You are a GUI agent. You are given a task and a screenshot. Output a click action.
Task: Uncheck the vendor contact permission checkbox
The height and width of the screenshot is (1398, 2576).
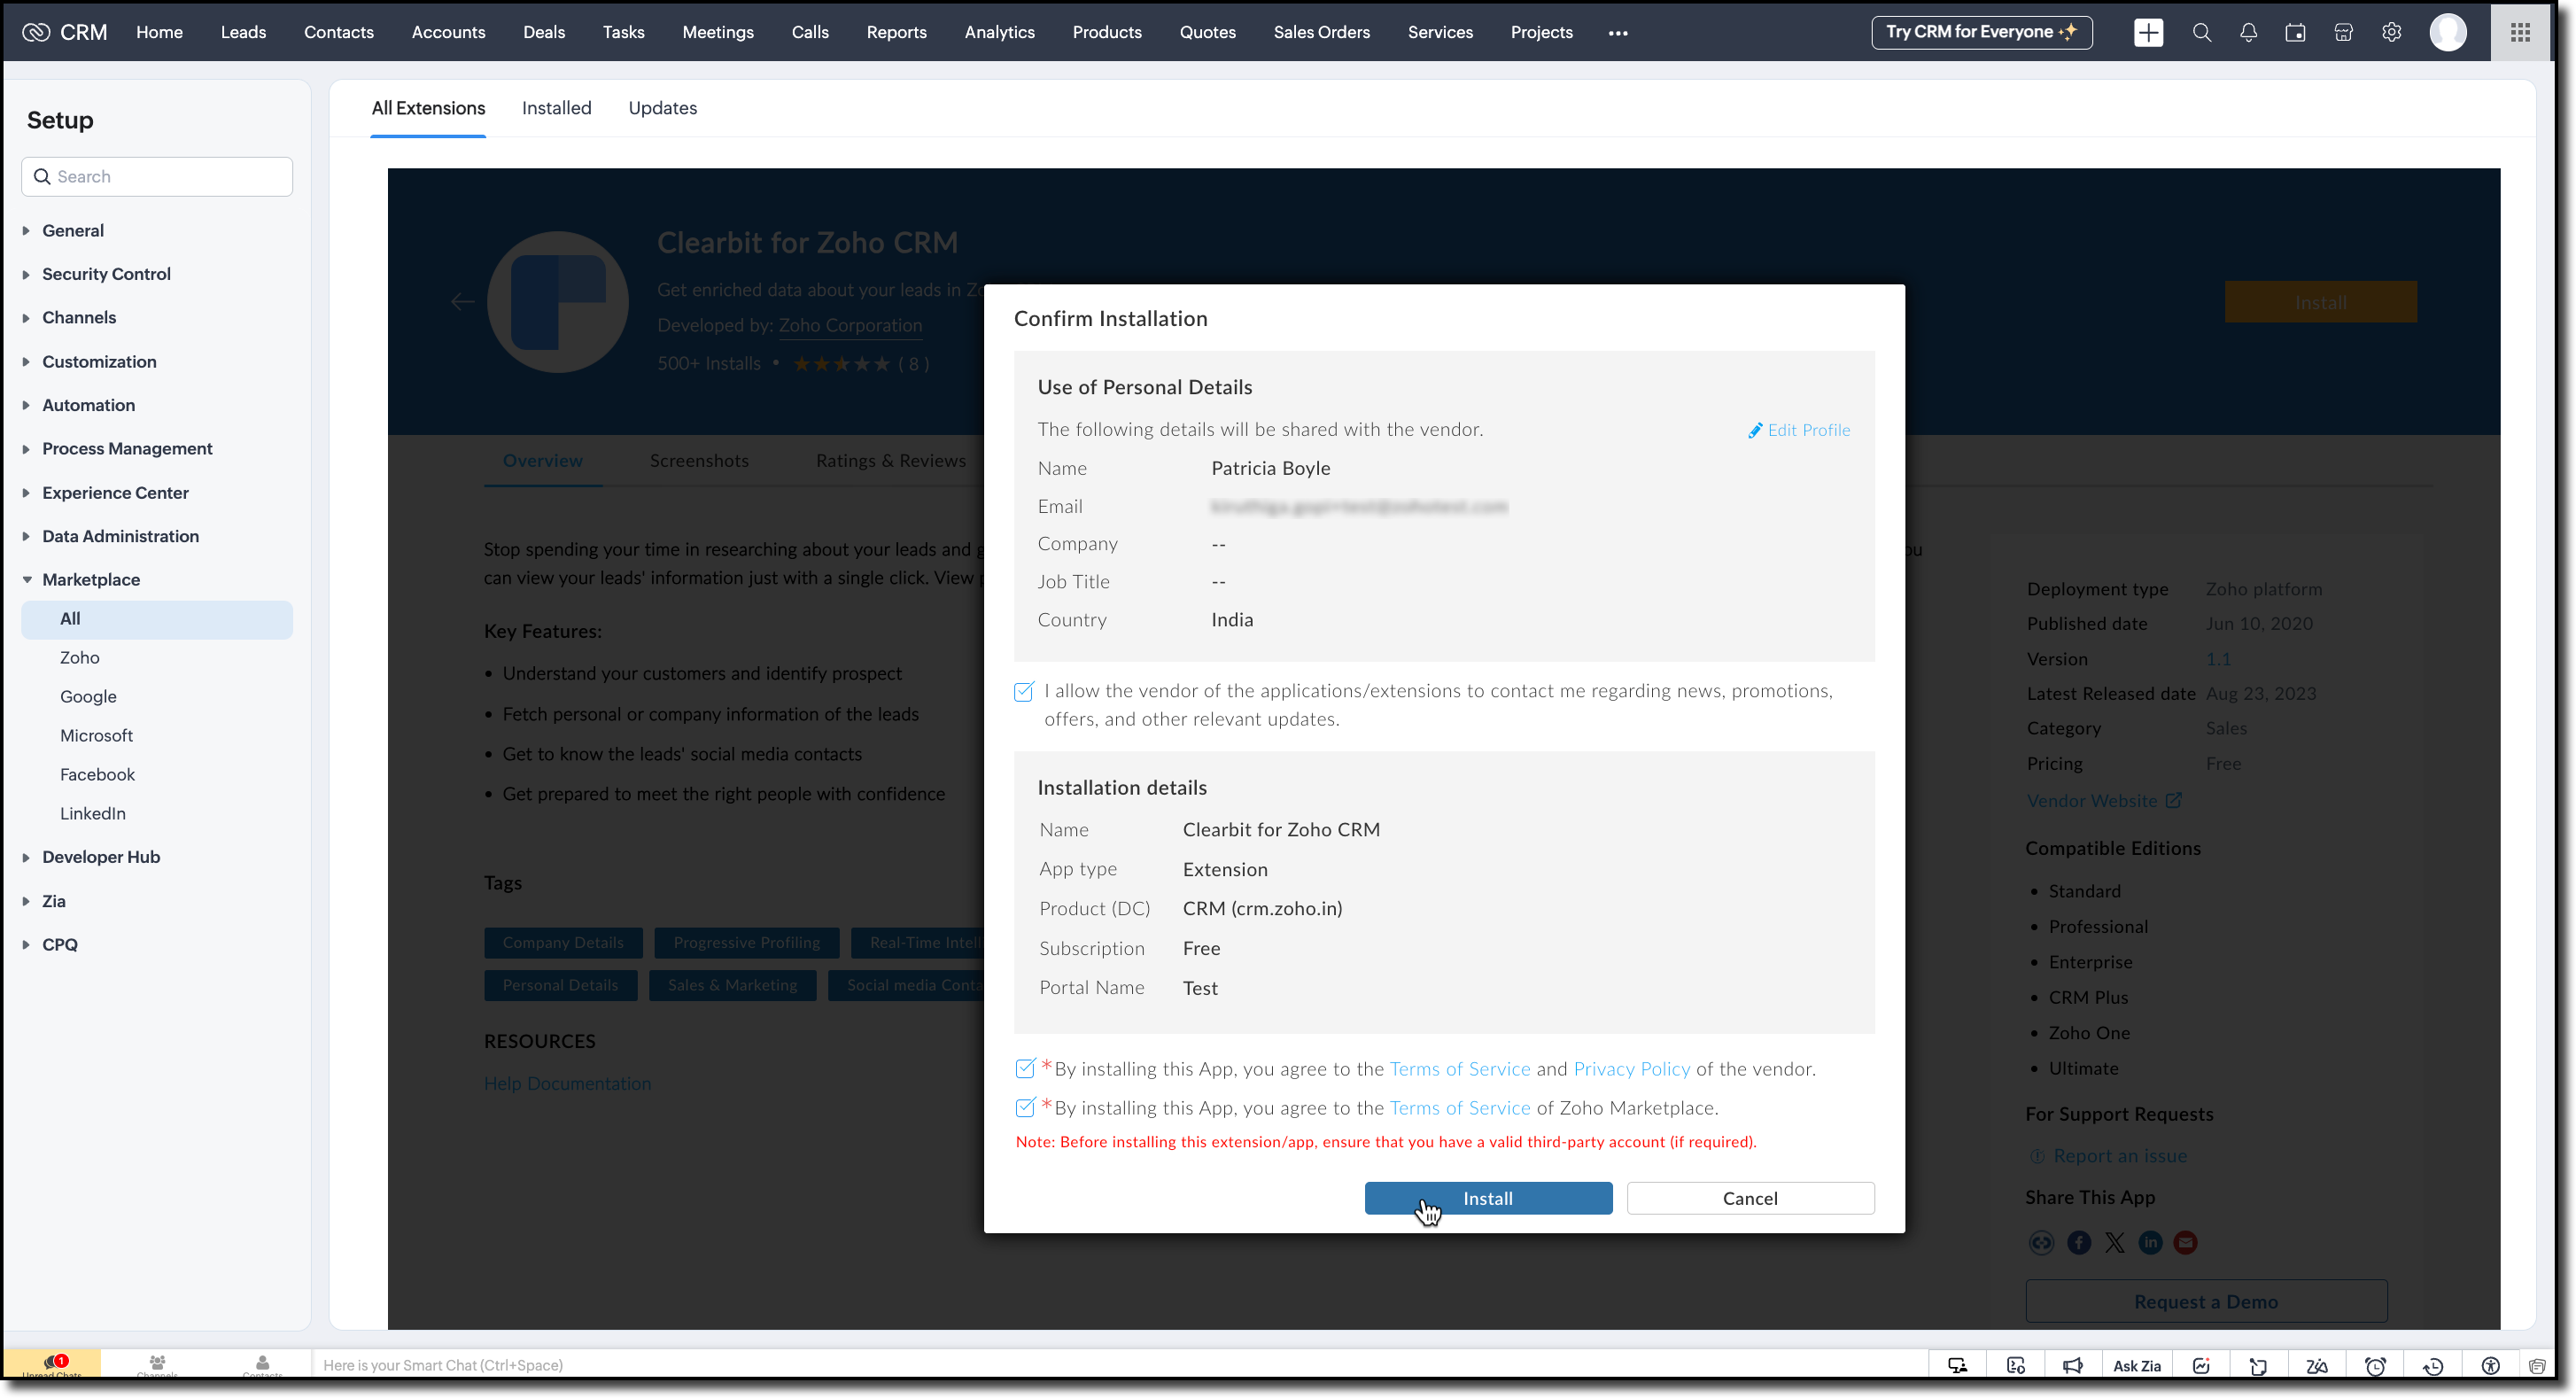(x=1023, y=692)
